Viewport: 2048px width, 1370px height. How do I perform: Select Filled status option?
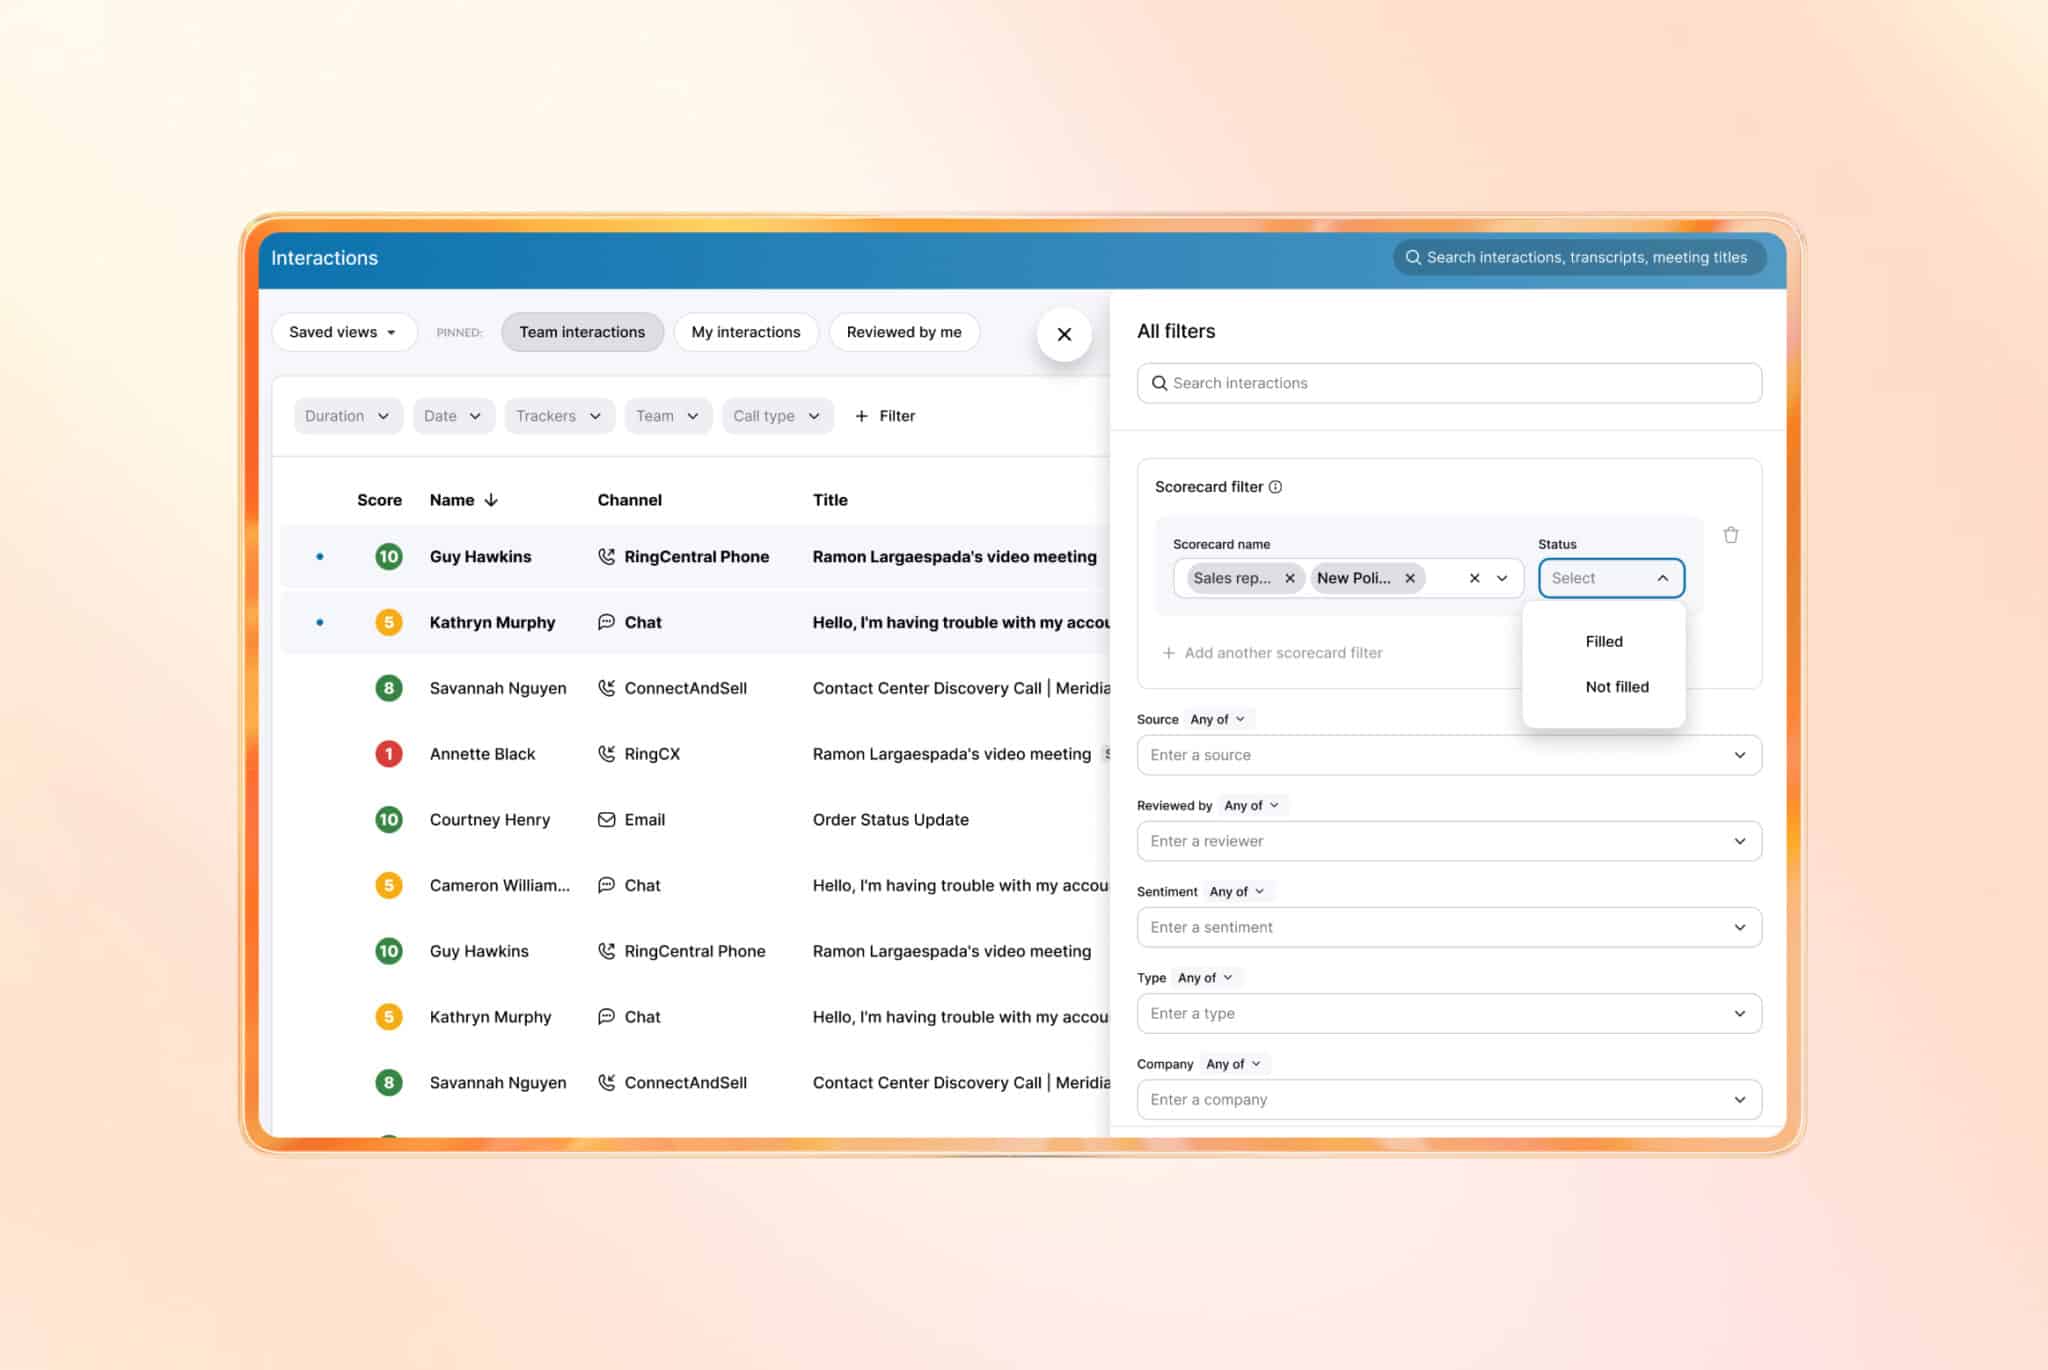(x=1603, y=642)
